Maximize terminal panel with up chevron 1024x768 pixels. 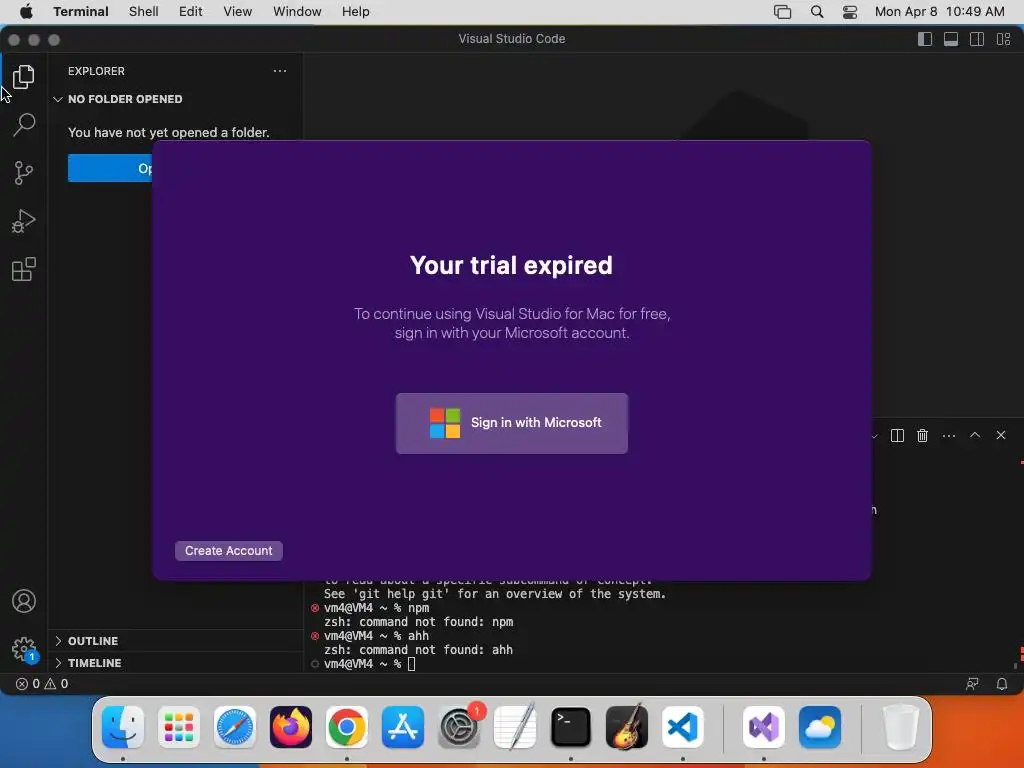[975, 435]
